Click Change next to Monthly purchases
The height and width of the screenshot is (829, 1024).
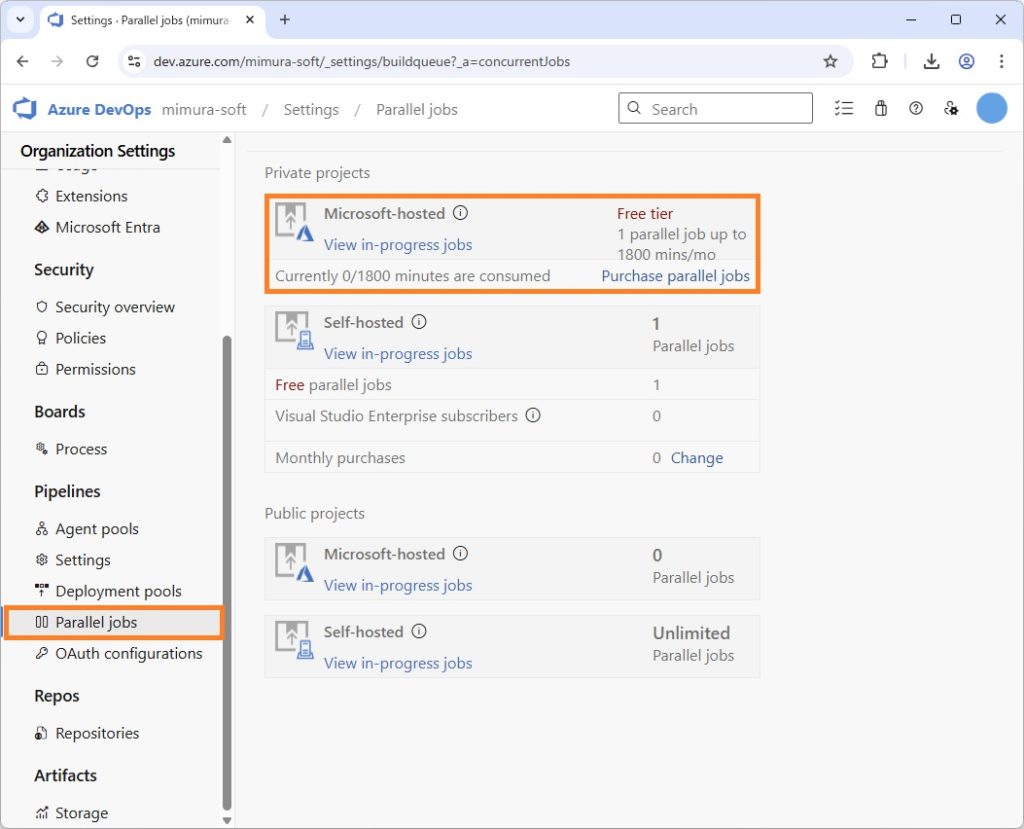coord(696,458)
